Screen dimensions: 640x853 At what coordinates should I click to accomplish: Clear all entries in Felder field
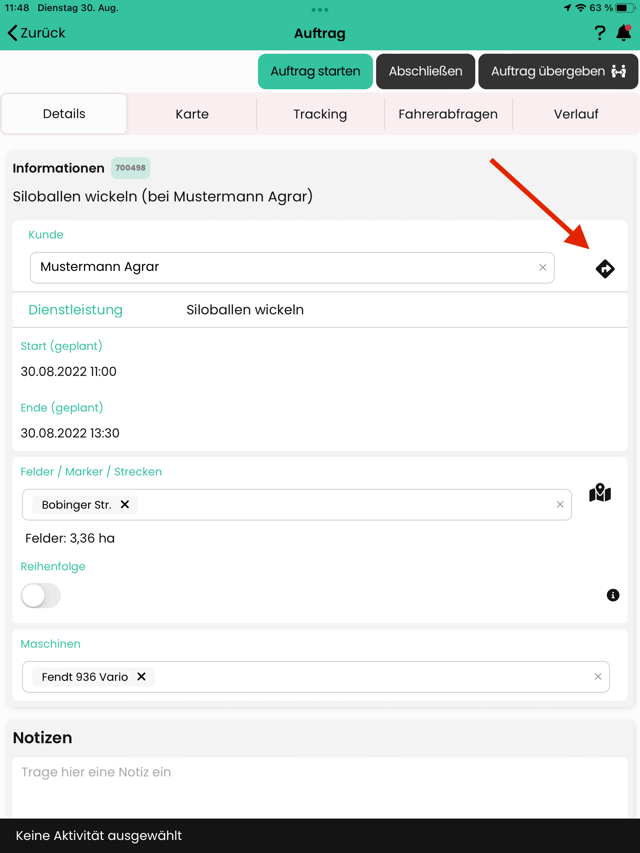[560, 504]
